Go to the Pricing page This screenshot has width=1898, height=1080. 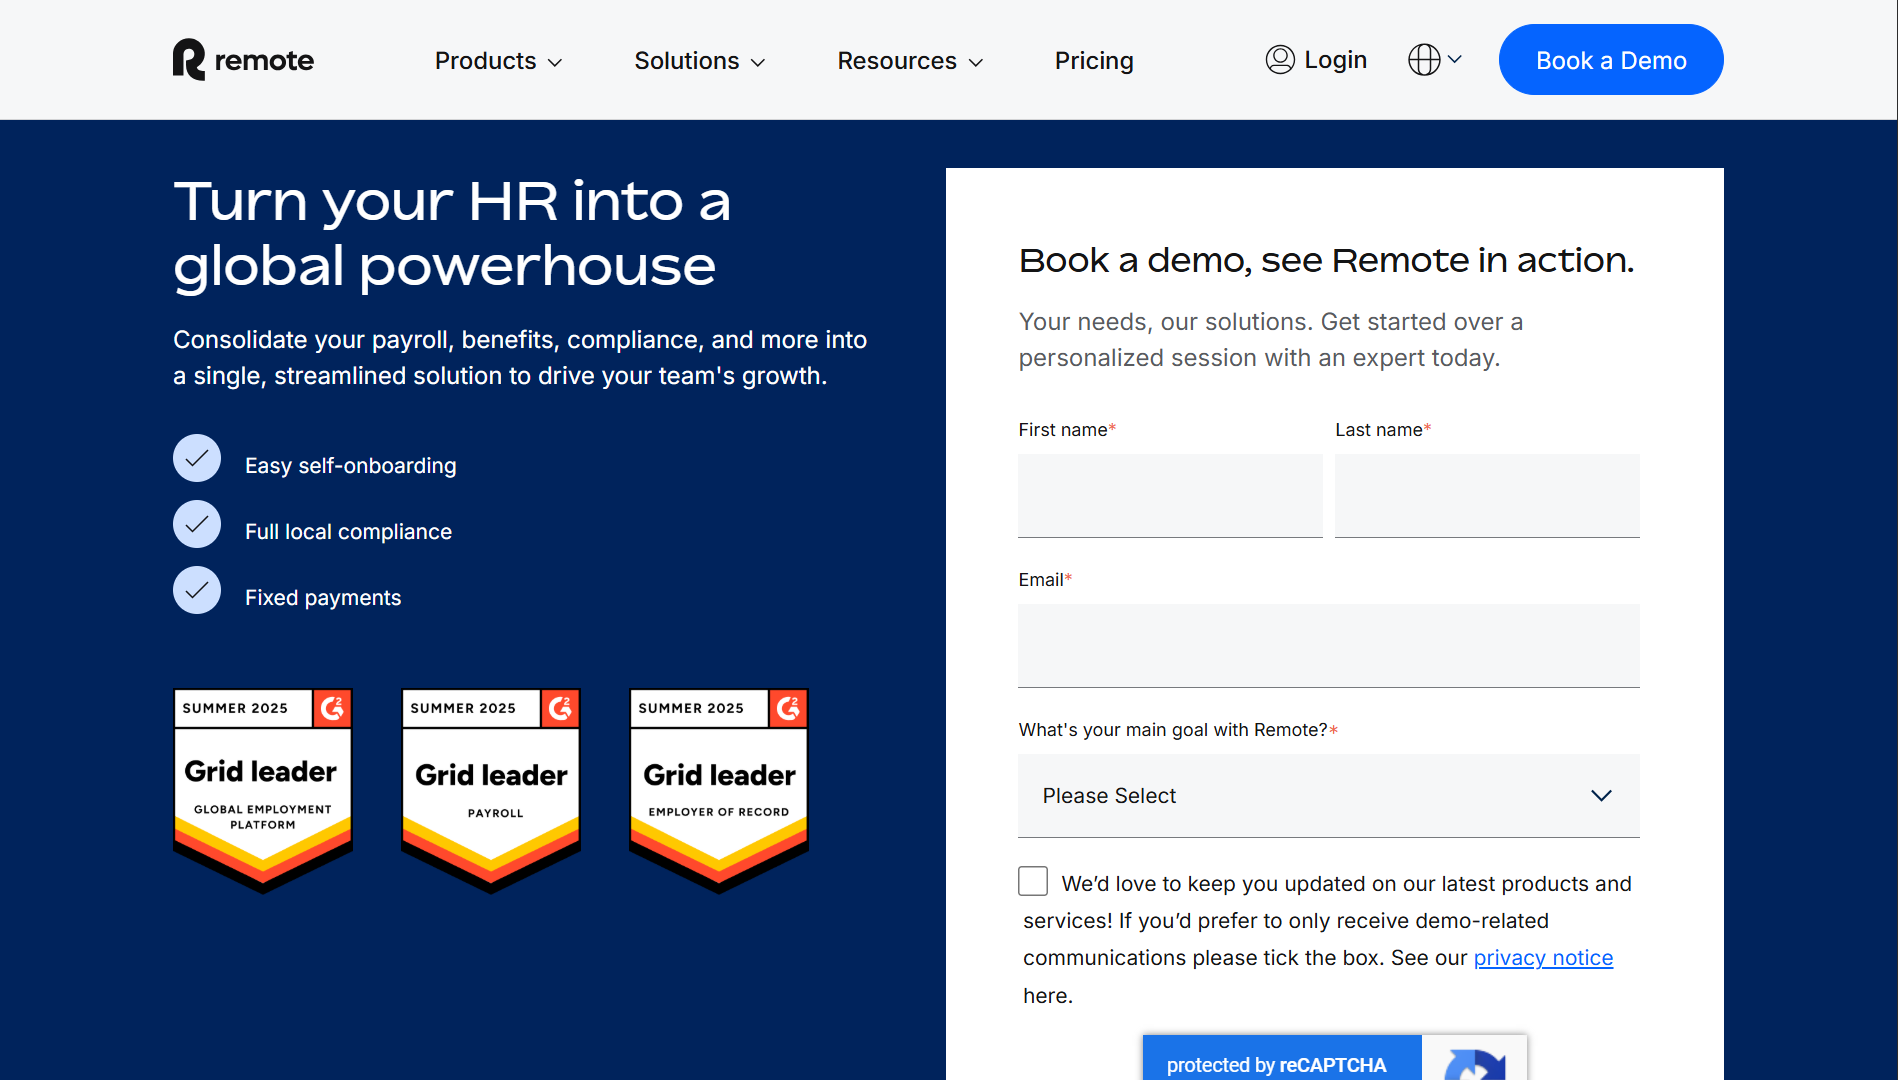(x=1094, y=61)
